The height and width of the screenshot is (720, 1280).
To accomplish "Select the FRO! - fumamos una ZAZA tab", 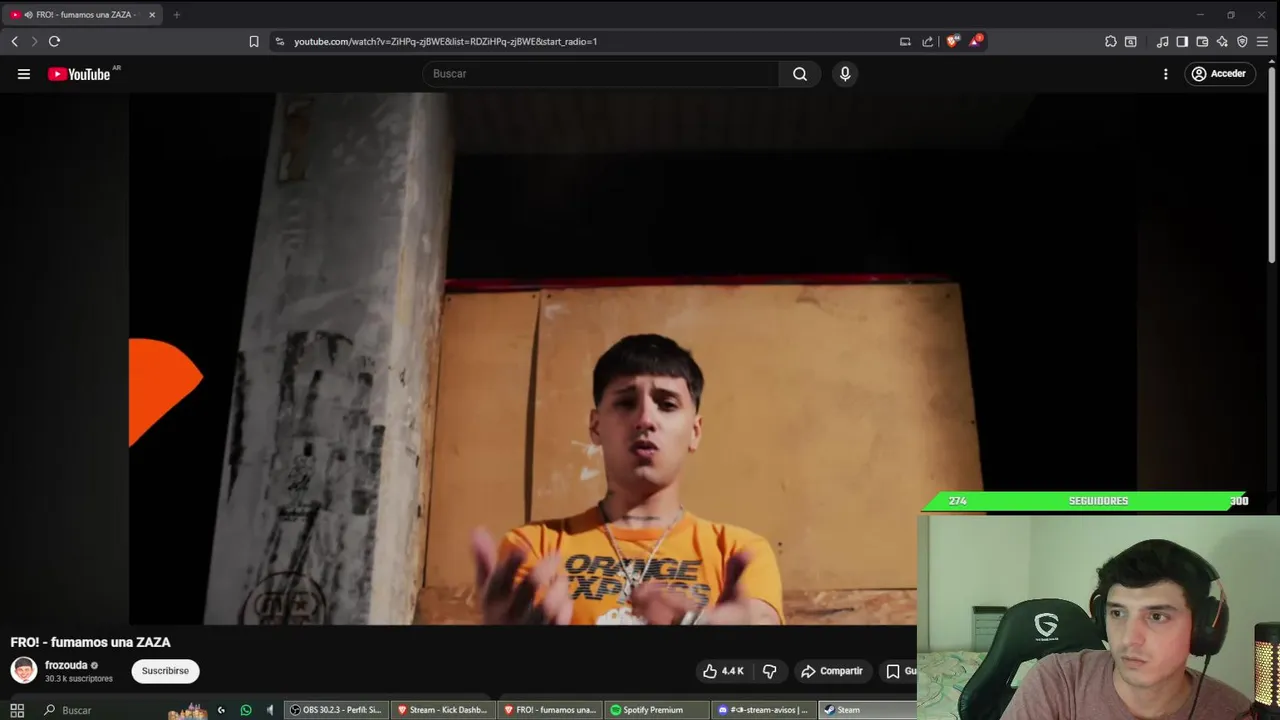I will (82, 15).
